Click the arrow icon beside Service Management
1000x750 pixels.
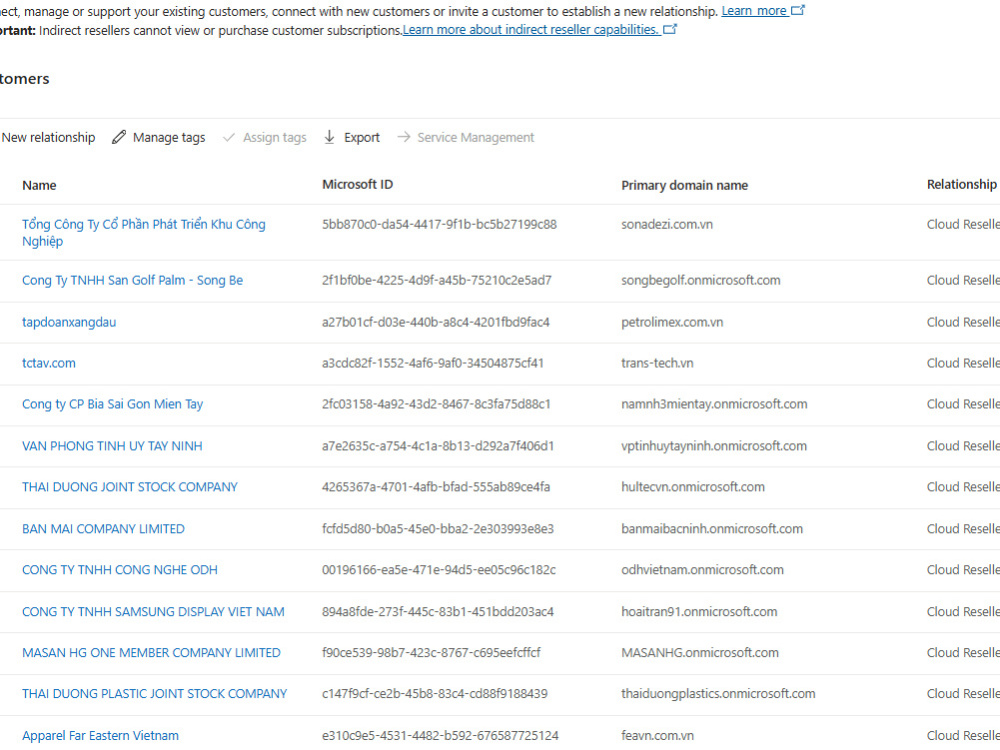[x=404, y=137]
